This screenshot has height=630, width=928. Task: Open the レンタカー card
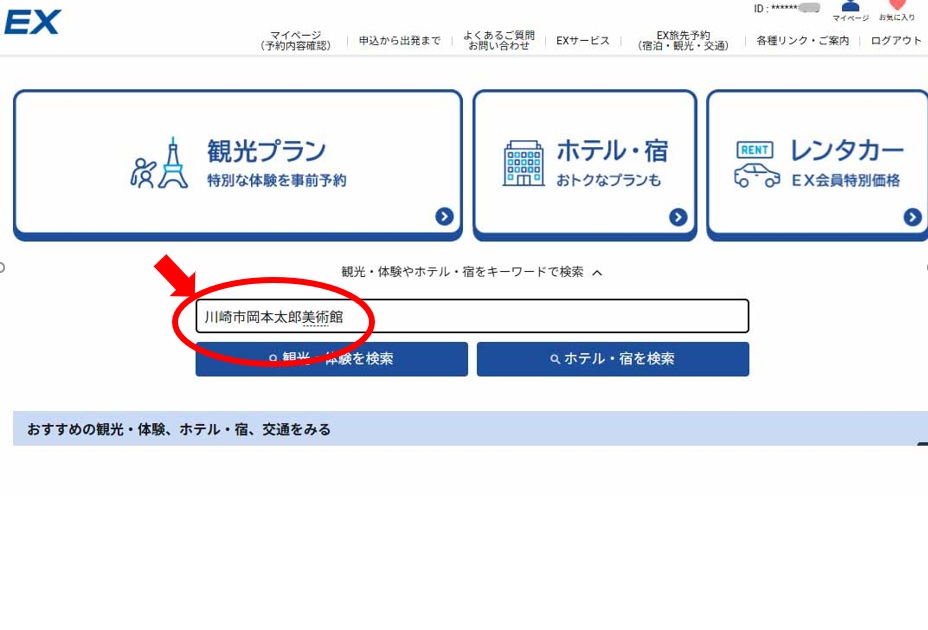pyautogui.click(x=817, y=165)
